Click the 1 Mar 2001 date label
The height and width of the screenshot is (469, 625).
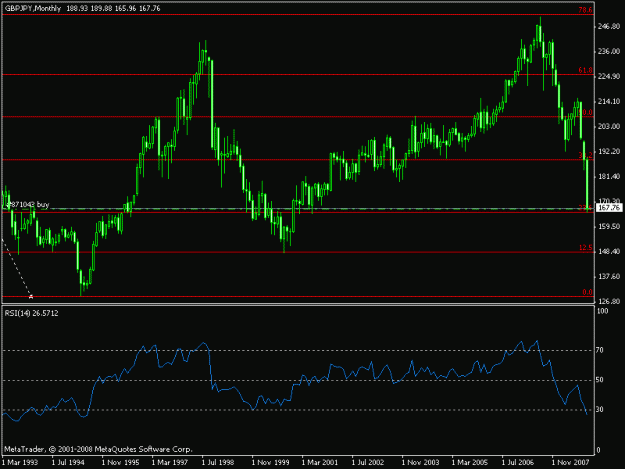click(x=320, y=463)
